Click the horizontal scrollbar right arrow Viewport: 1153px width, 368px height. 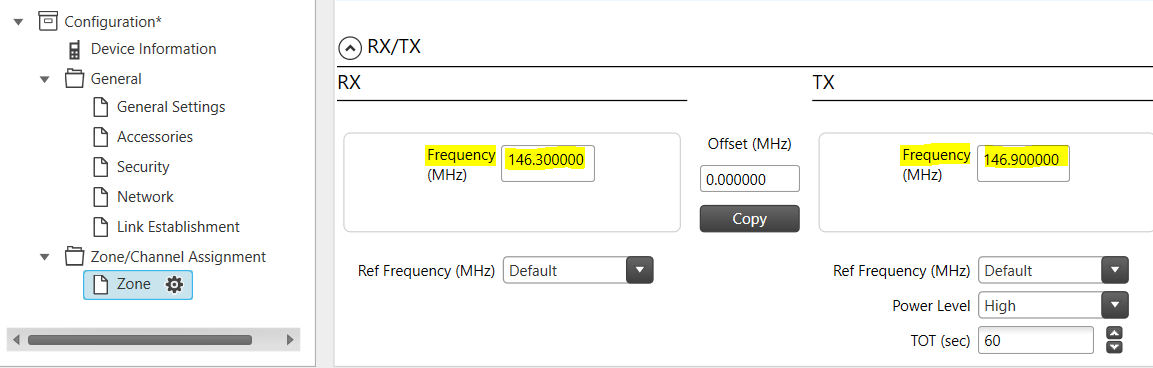[290, 340]
